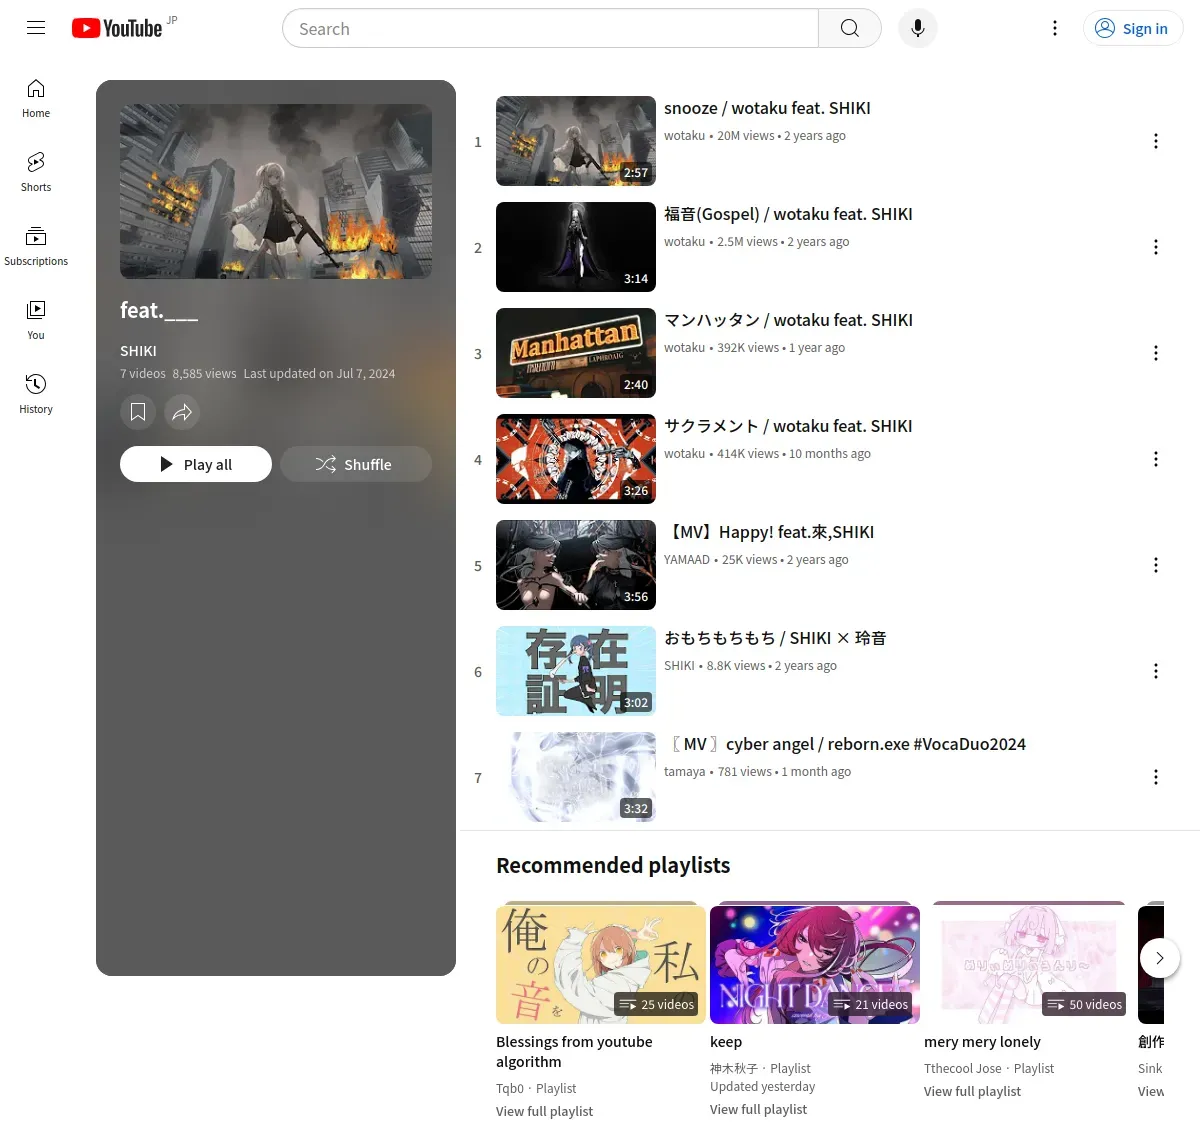This screenshot has width=1200, height=1144.
Task: Play the cyber angel video thumbnail
Action: (576, 777)
